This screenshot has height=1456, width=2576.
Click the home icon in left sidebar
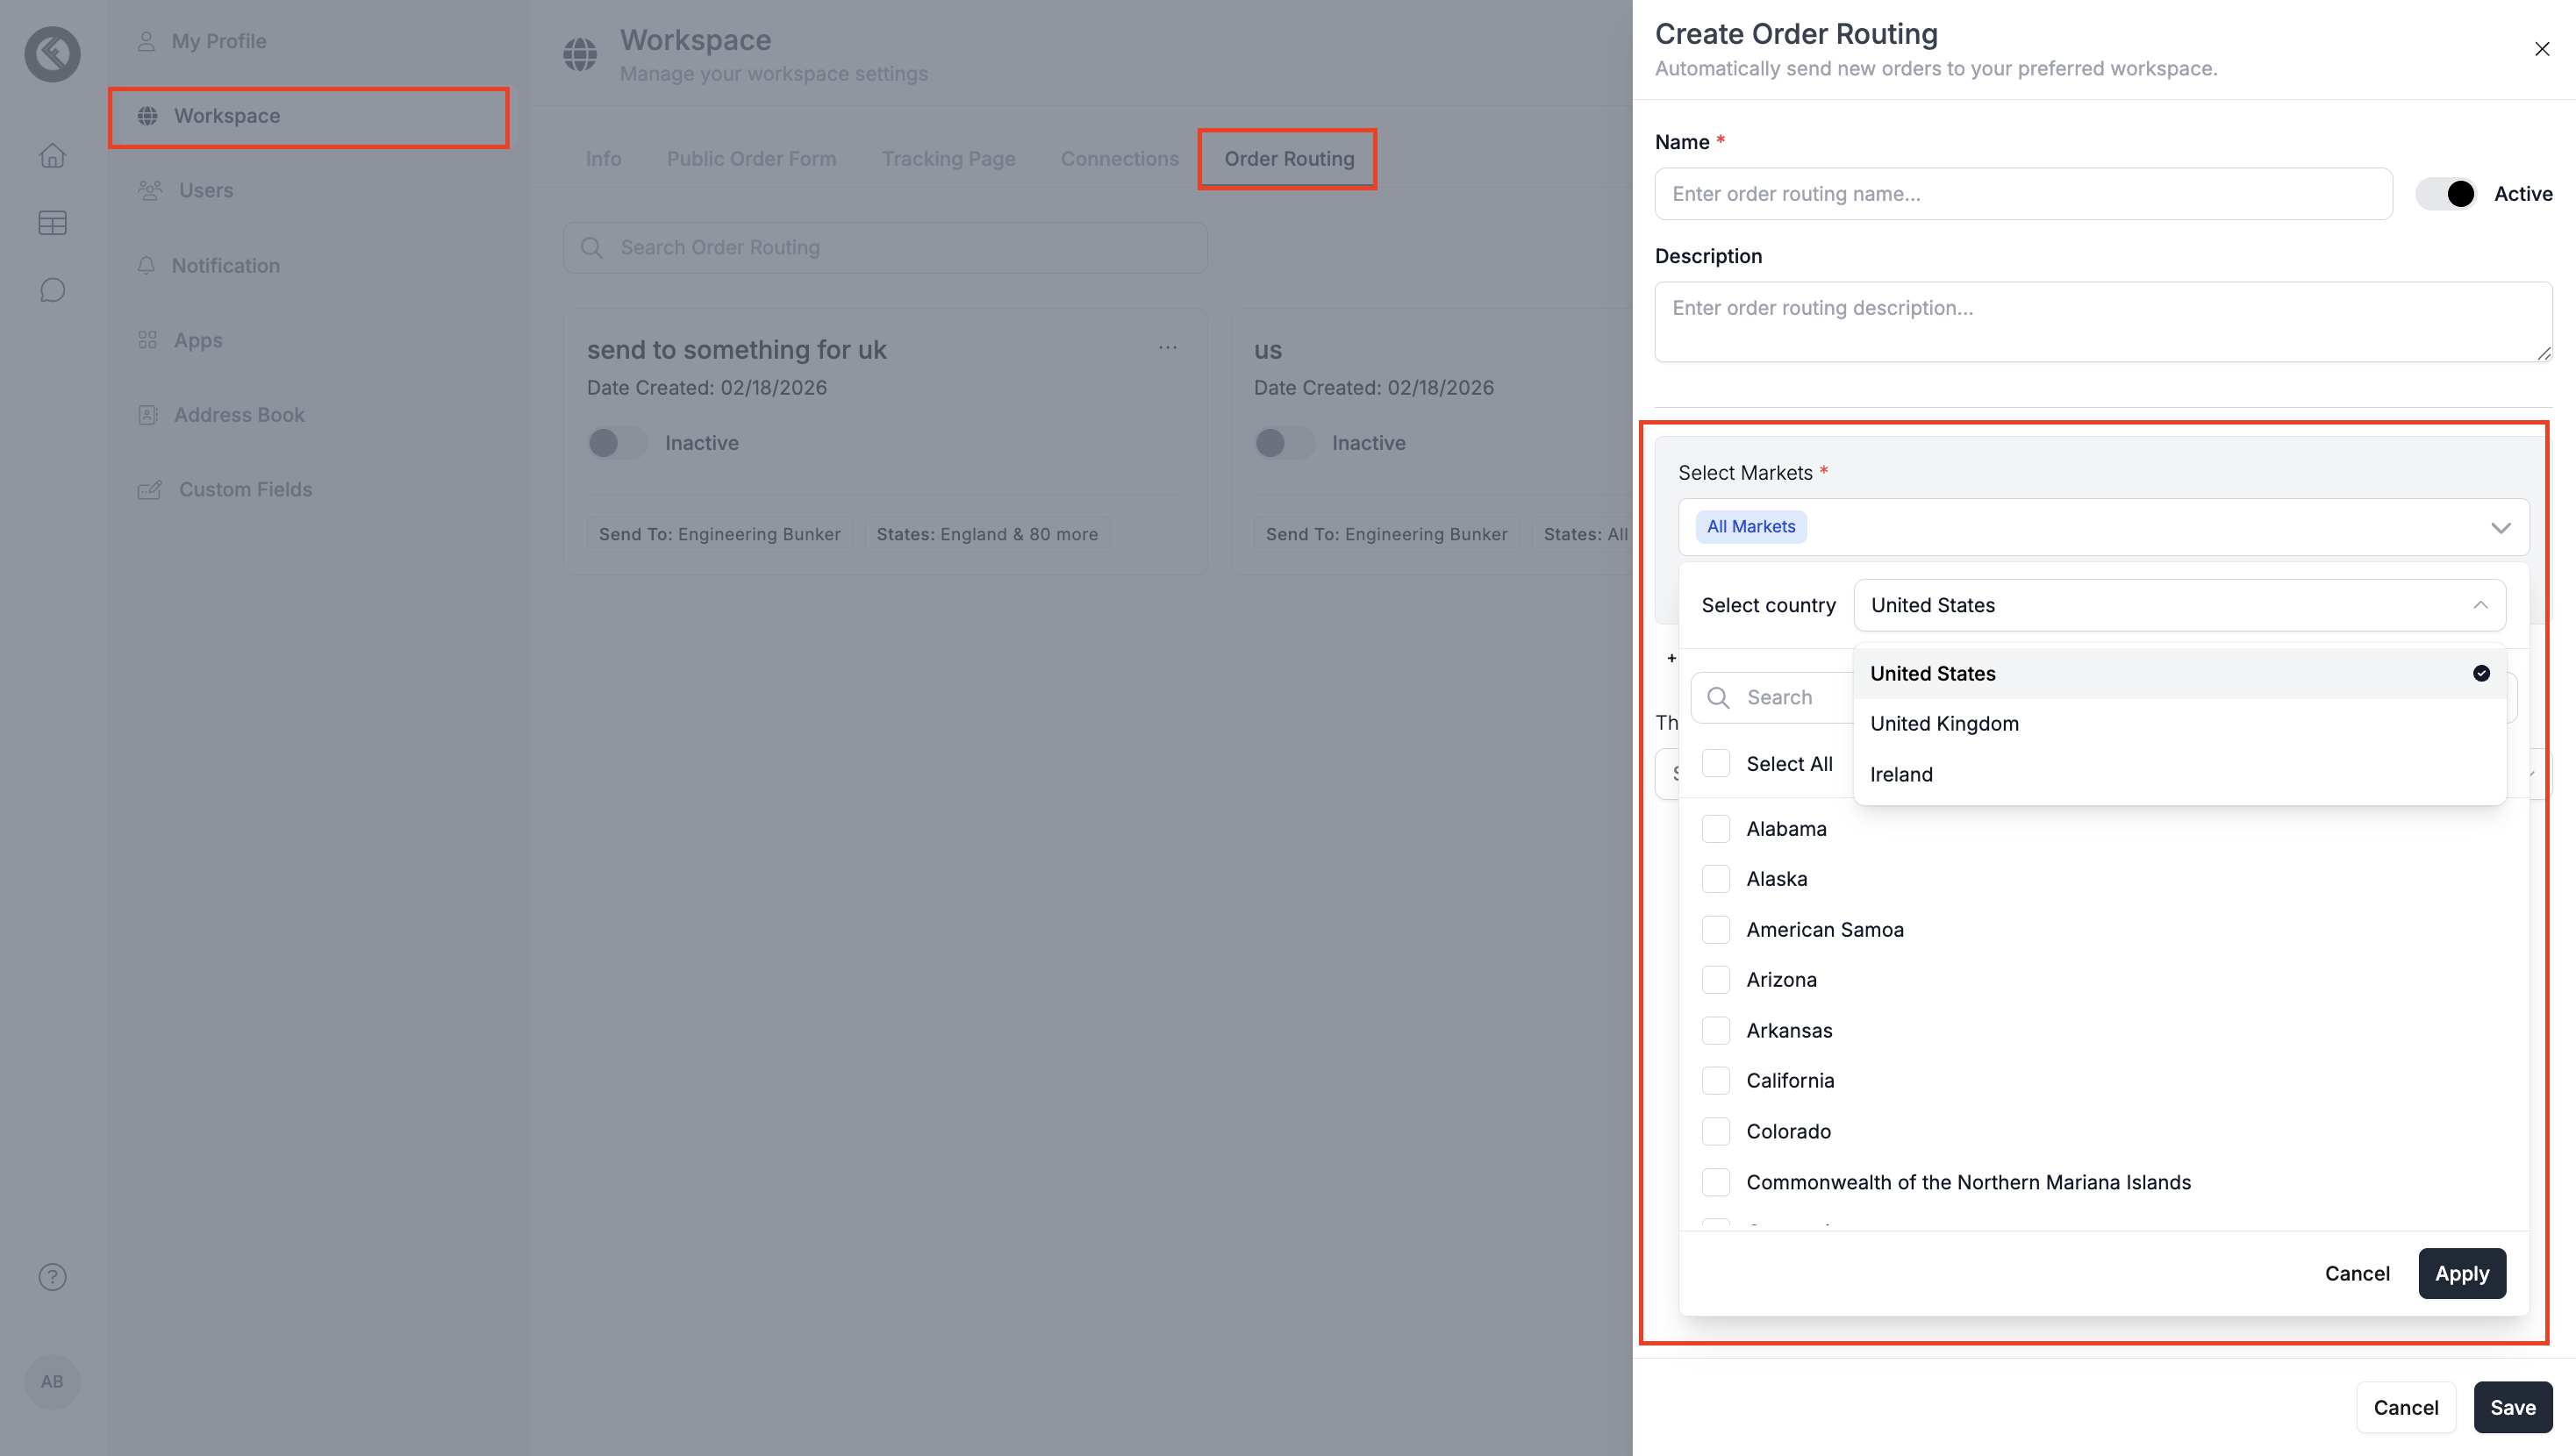point(52,156)
